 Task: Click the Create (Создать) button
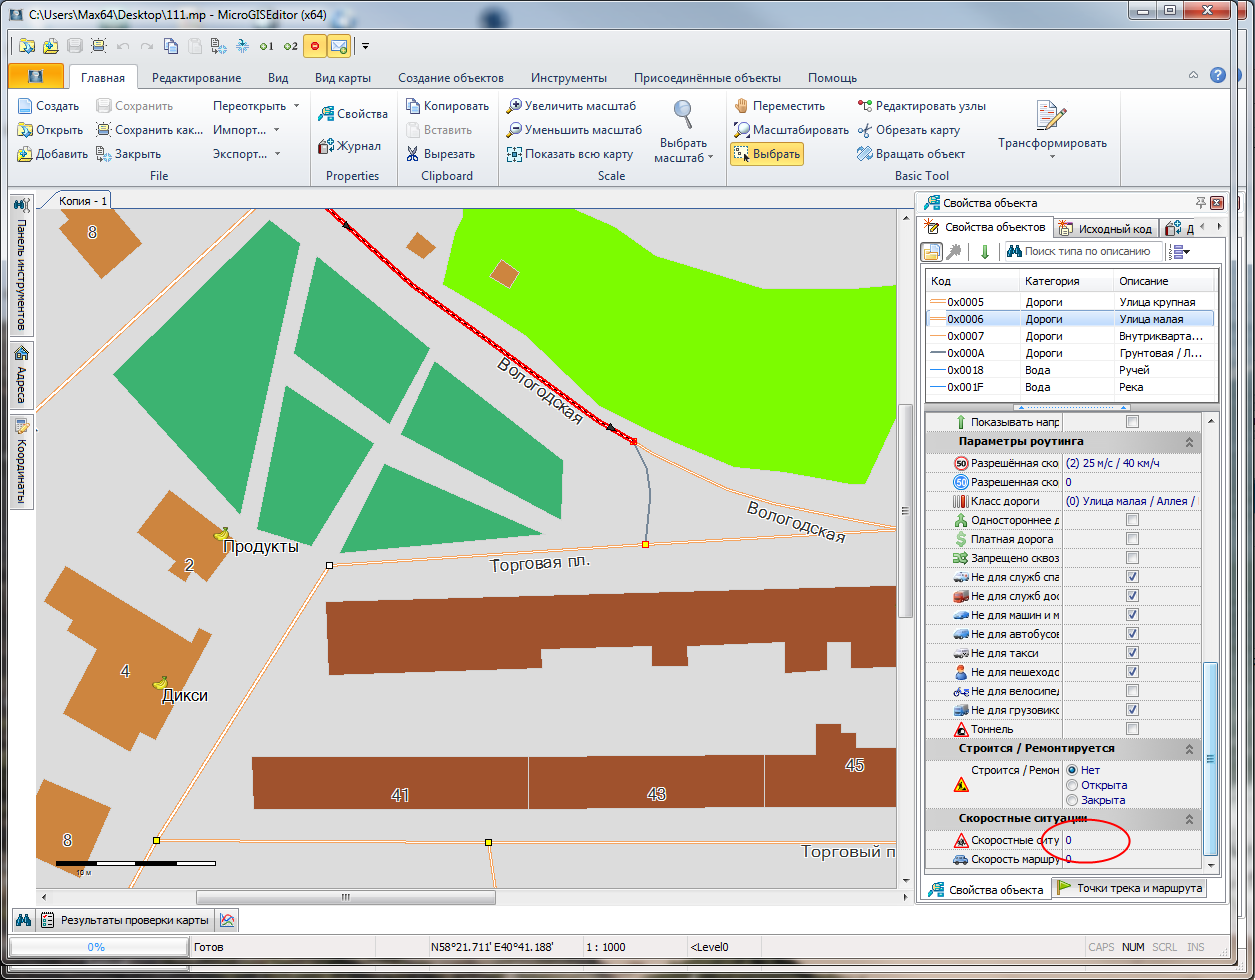48,106
